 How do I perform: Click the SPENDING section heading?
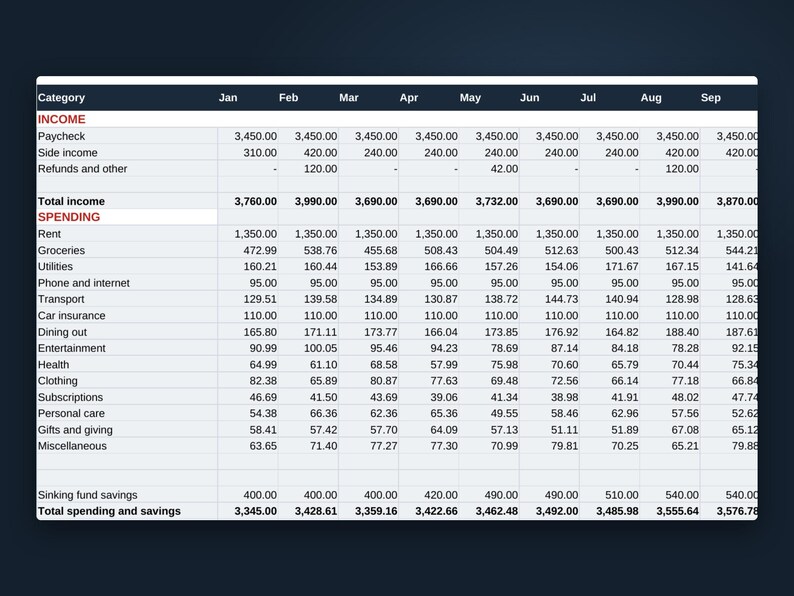[x=69, y=217]
